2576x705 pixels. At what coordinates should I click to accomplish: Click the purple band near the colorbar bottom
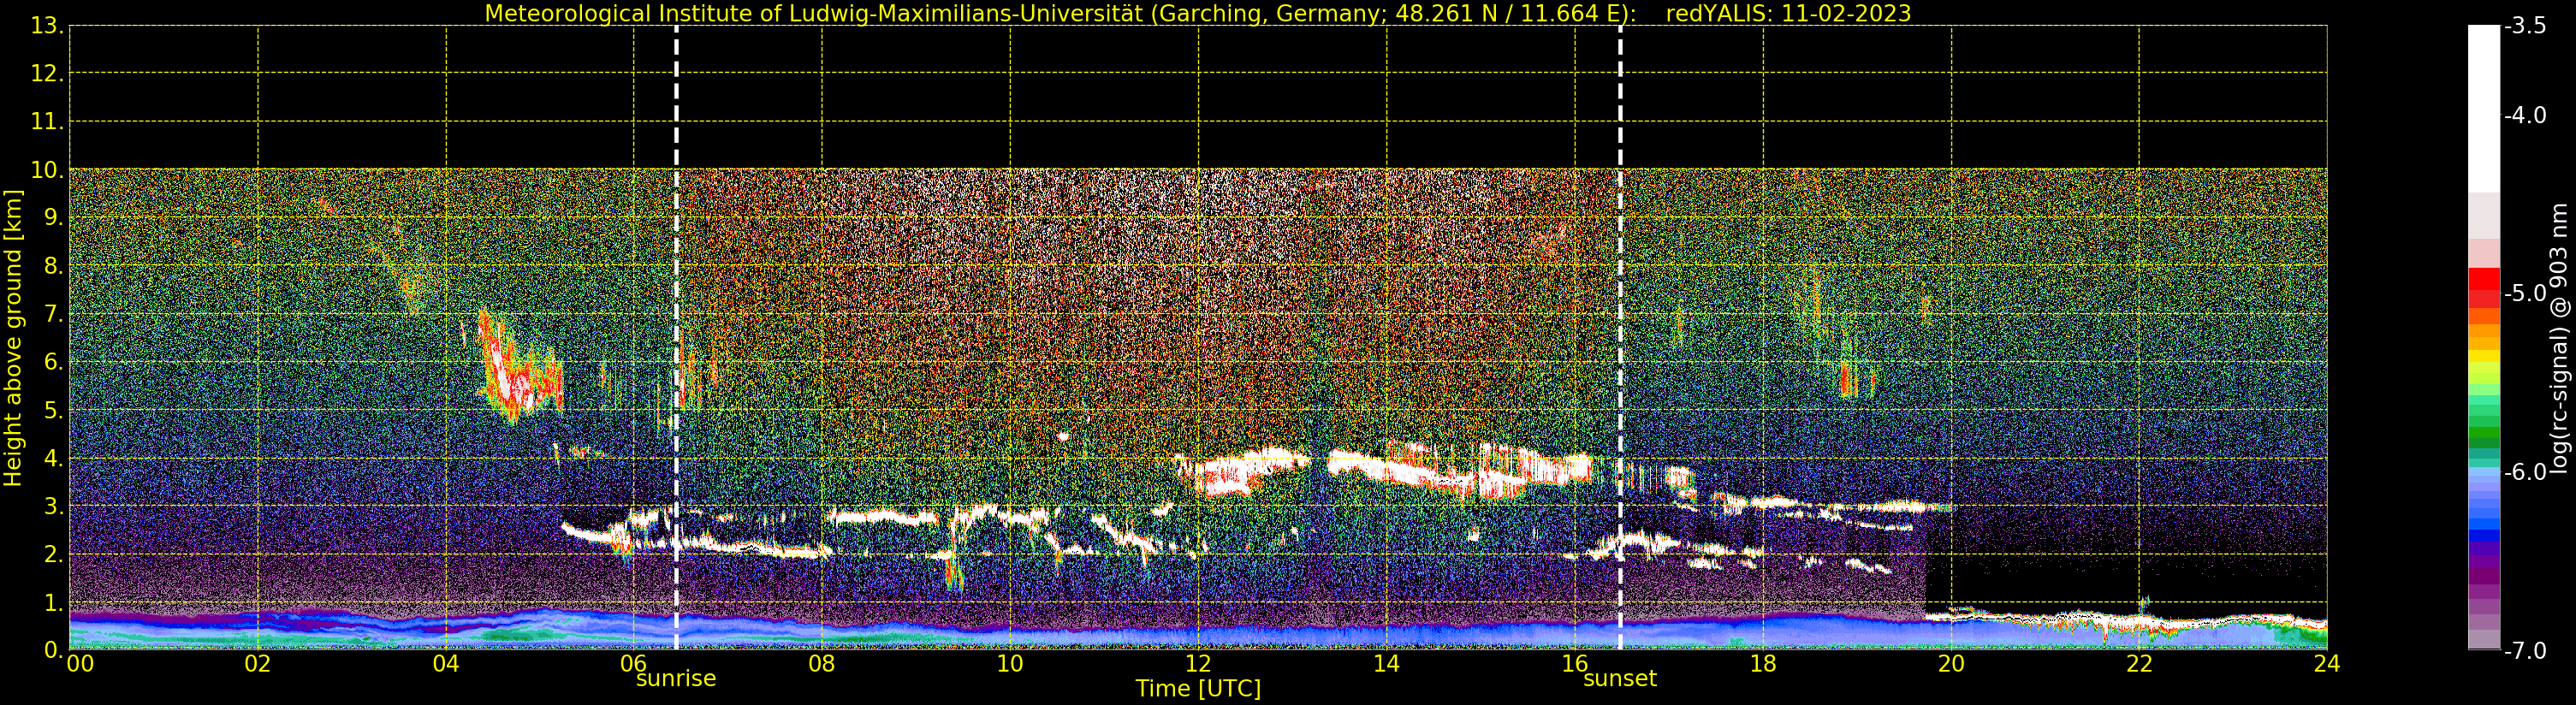(2484, 577)
